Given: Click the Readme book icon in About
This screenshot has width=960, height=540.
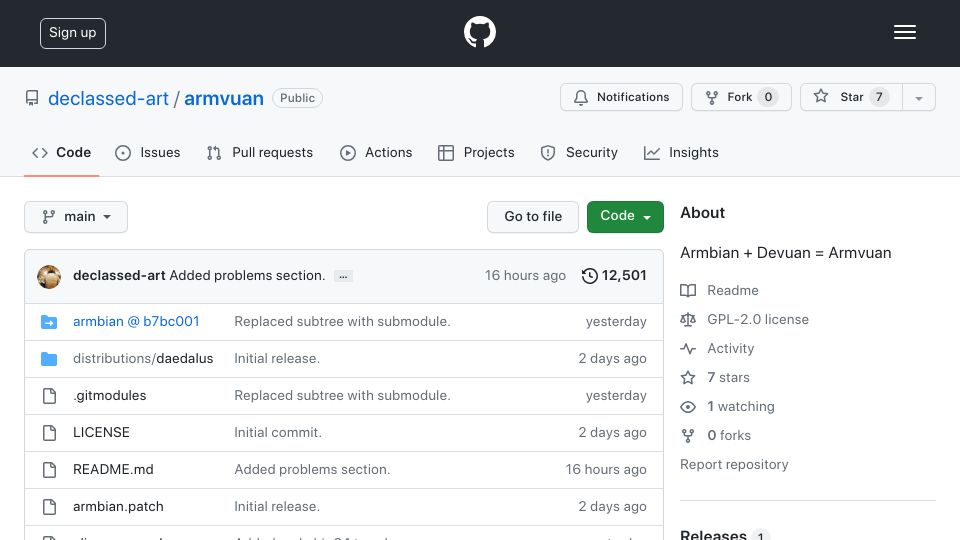Looking at the screenshot, I should tap(688, 290).
